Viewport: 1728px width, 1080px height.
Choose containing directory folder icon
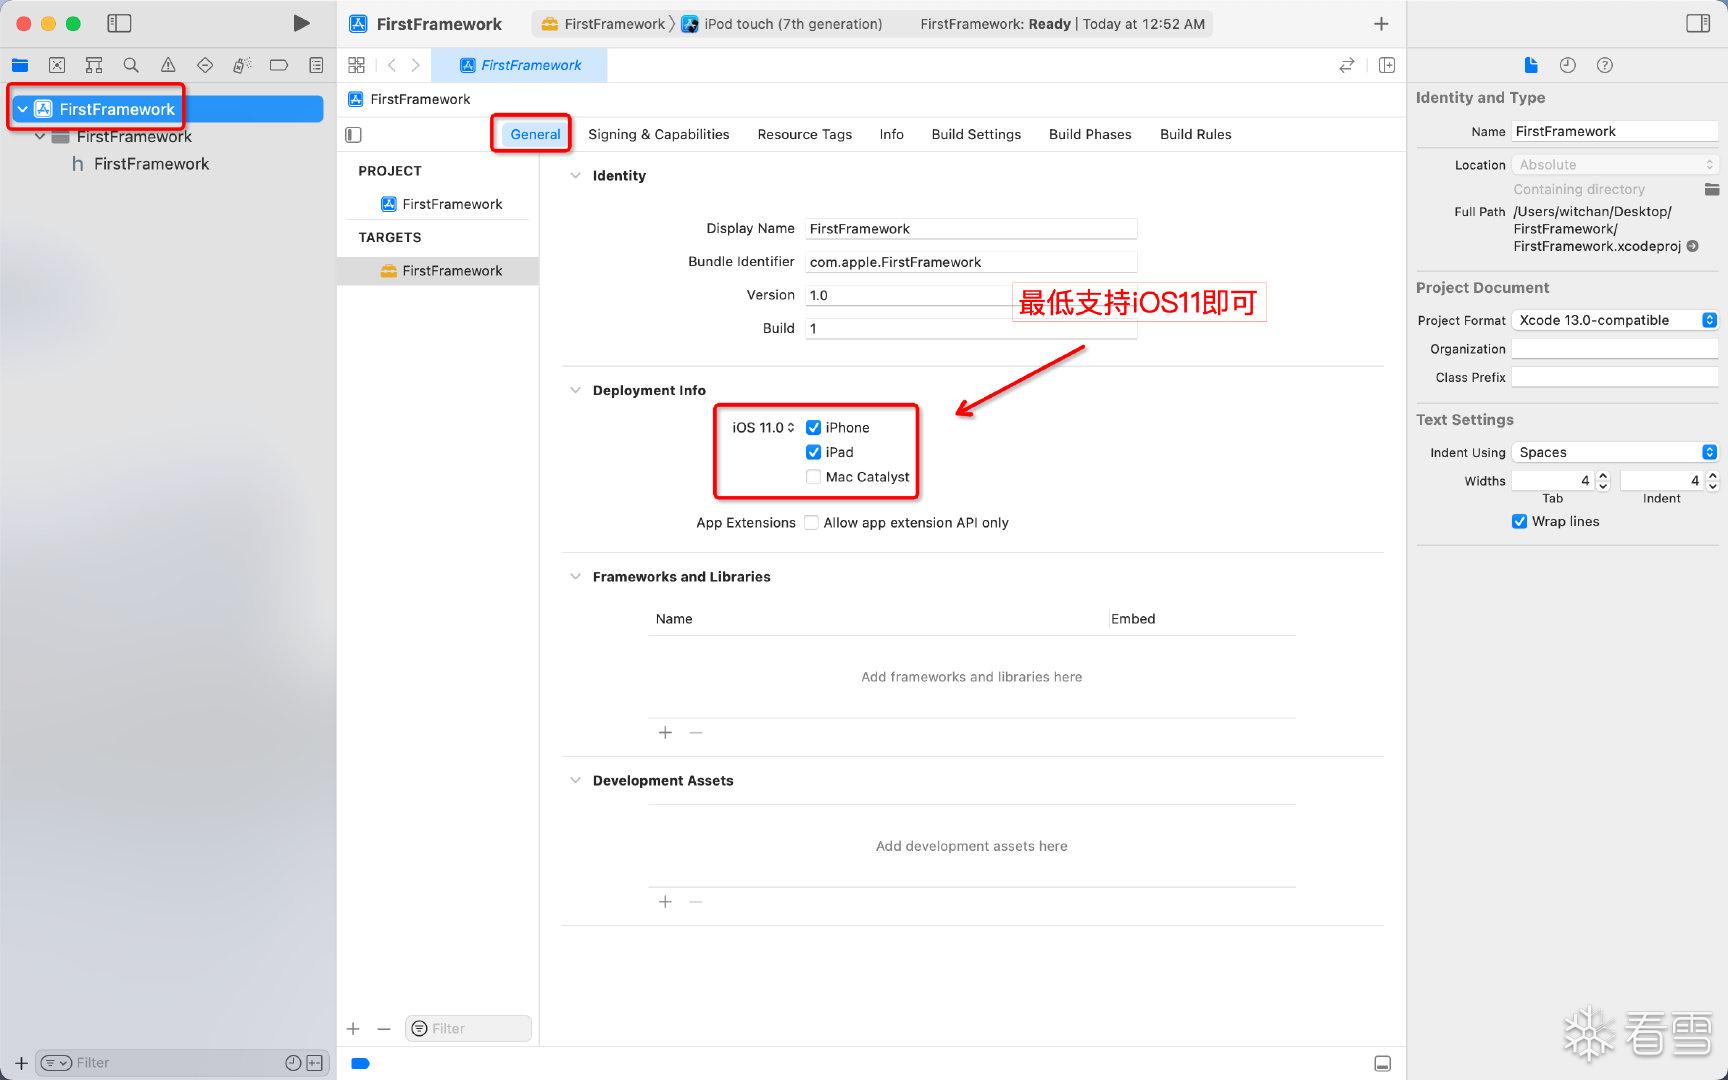1712,189
